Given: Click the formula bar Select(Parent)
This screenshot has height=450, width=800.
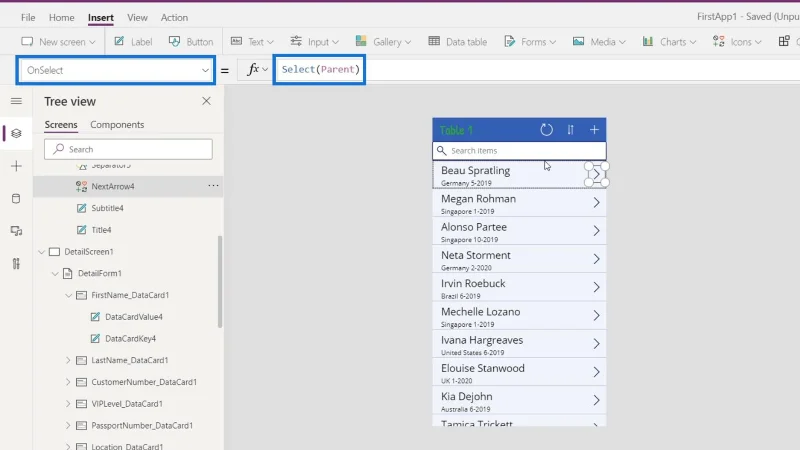Looking at the screenshot, I should click(x=320, y=69).
